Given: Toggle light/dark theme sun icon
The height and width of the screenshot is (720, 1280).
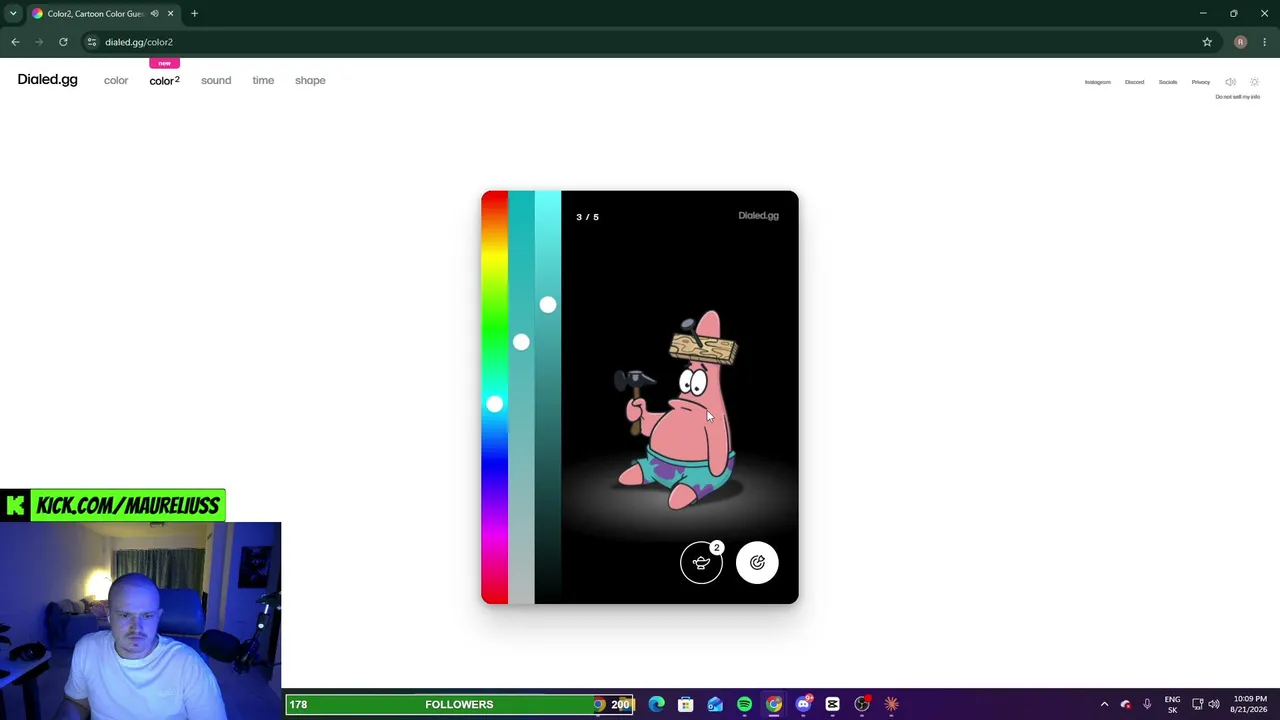Looking at the screenshot, I should (1255, 82).
